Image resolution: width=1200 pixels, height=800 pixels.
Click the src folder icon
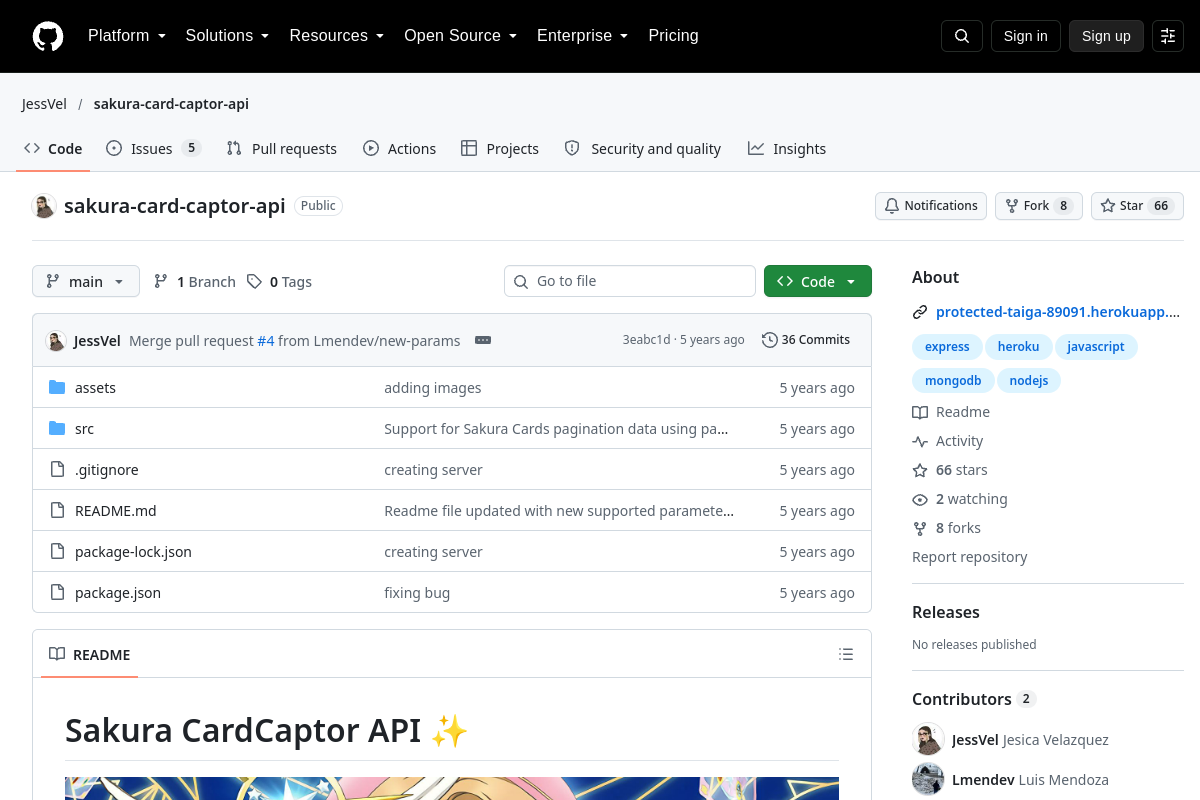(57, 429)
